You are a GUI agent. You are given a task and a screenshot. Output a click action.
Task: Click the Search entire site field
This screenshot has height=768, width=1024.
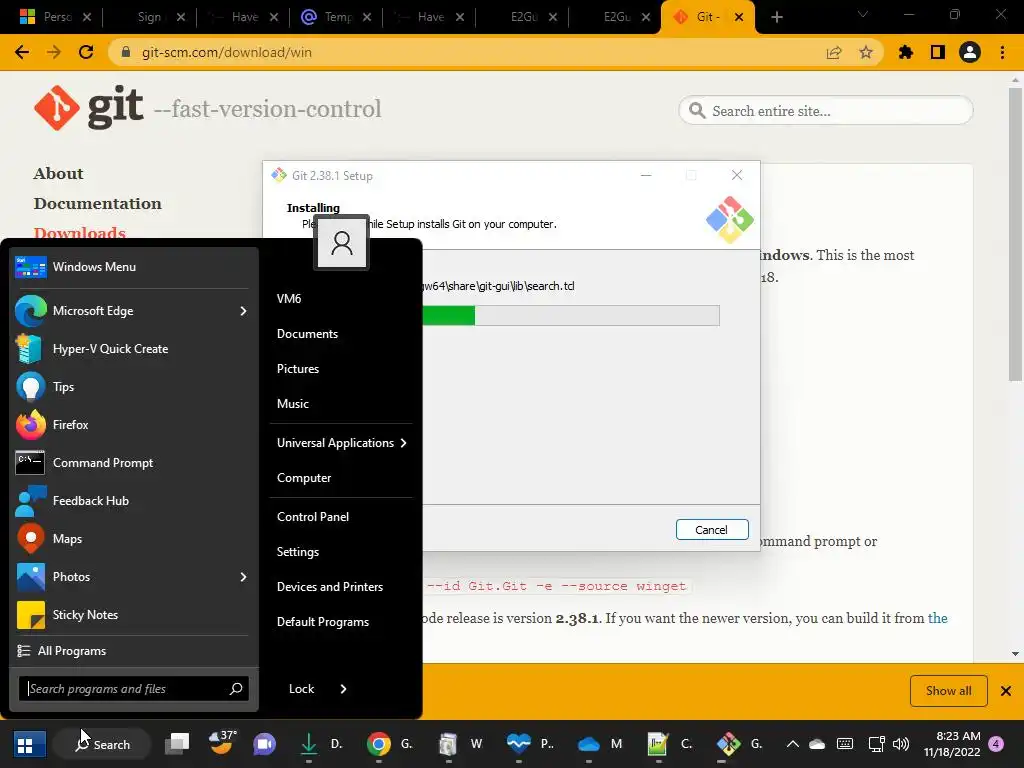pyautogui.click(x=825, y=111)
